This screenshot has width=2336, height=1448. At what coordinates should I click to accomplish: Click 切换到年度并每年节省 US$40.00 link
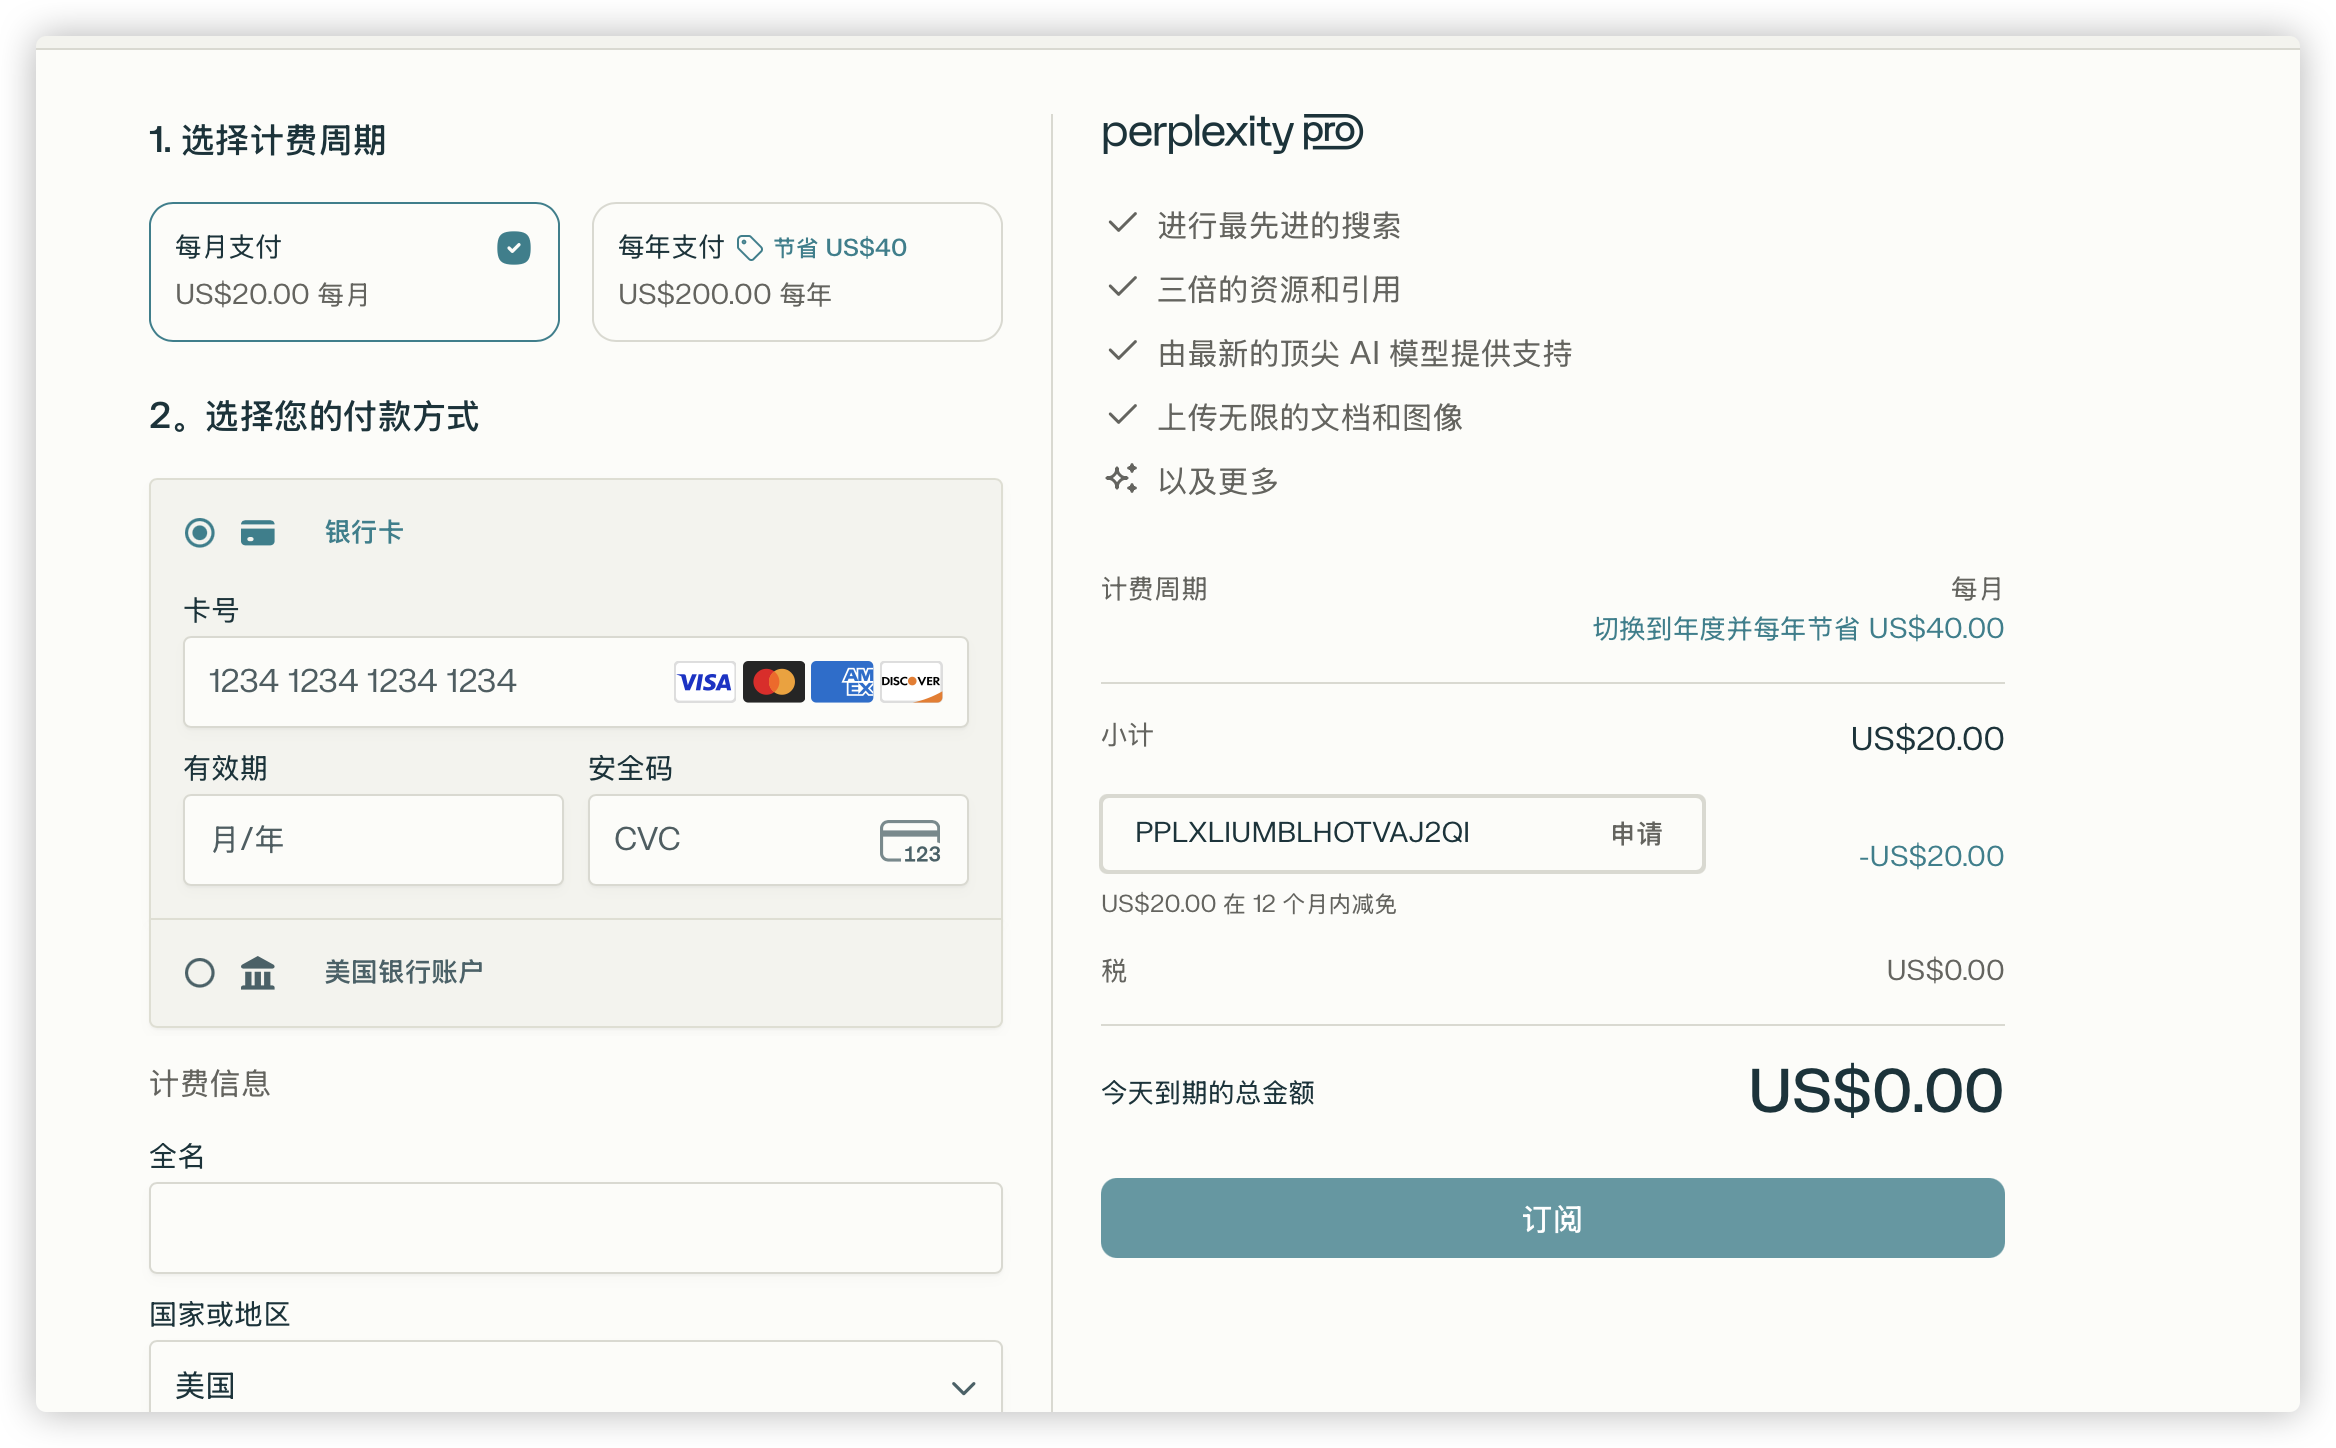[1798, 629]
